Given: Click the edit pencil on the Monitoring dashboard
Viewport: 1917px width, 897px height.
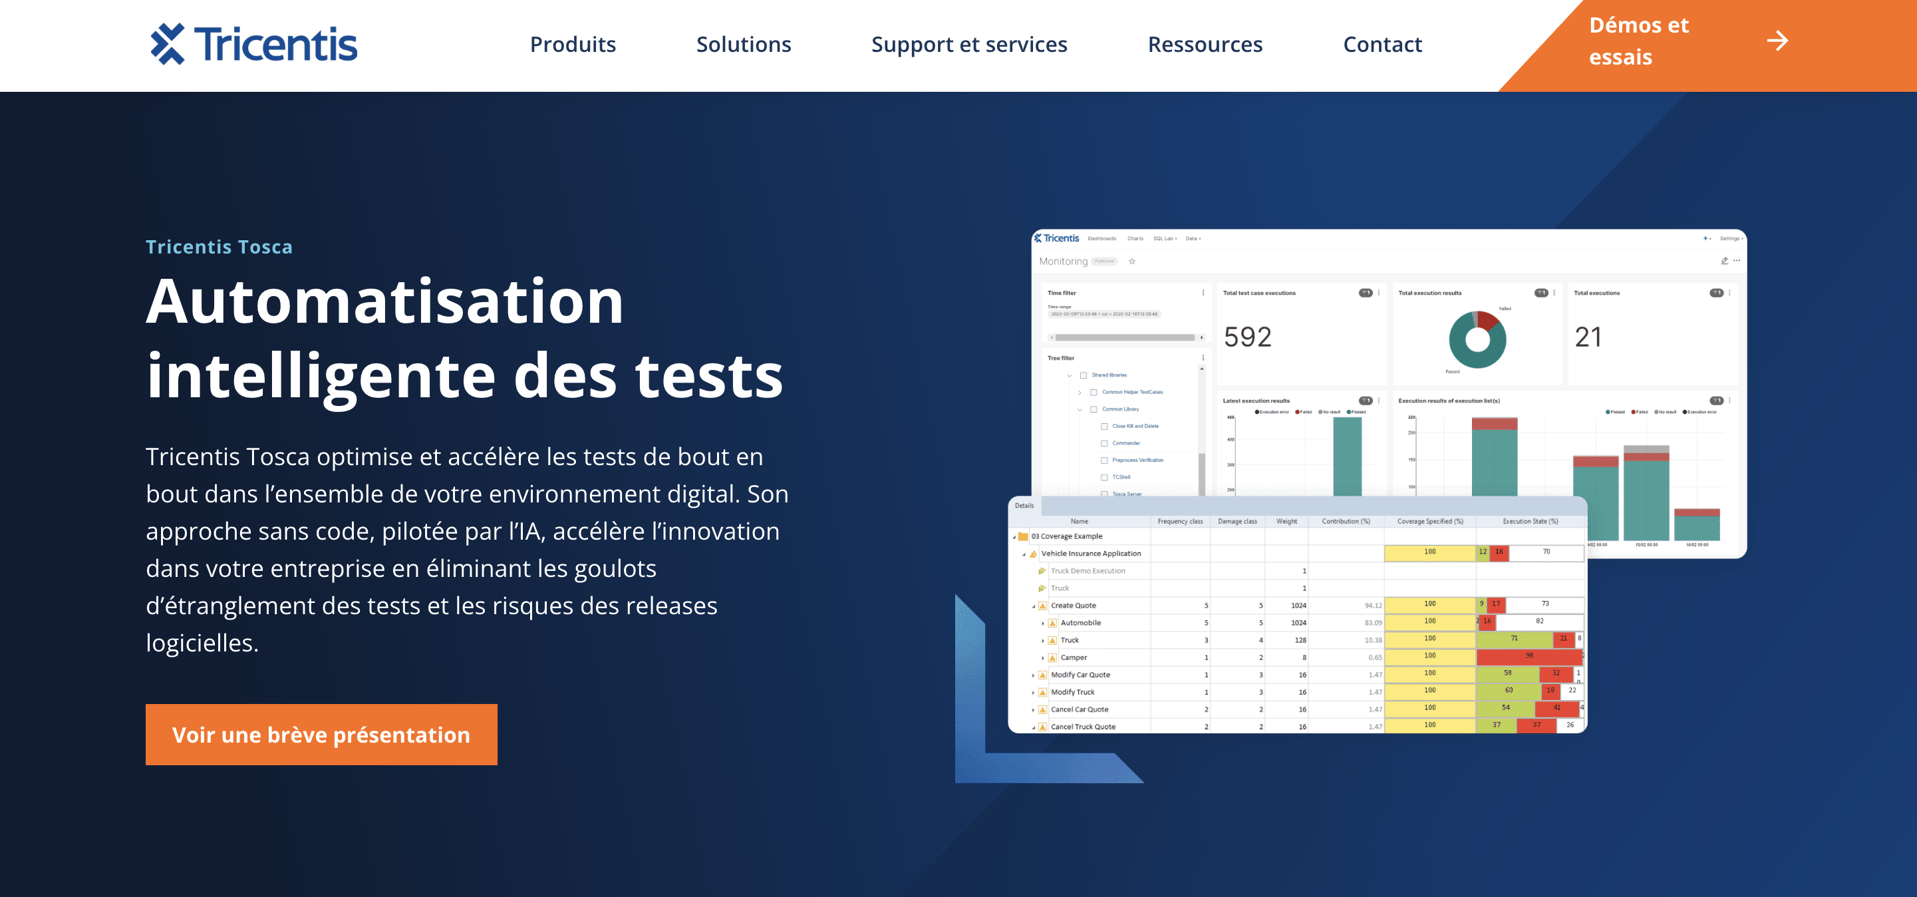Looking at the screenshot, I should (1724, 261).
